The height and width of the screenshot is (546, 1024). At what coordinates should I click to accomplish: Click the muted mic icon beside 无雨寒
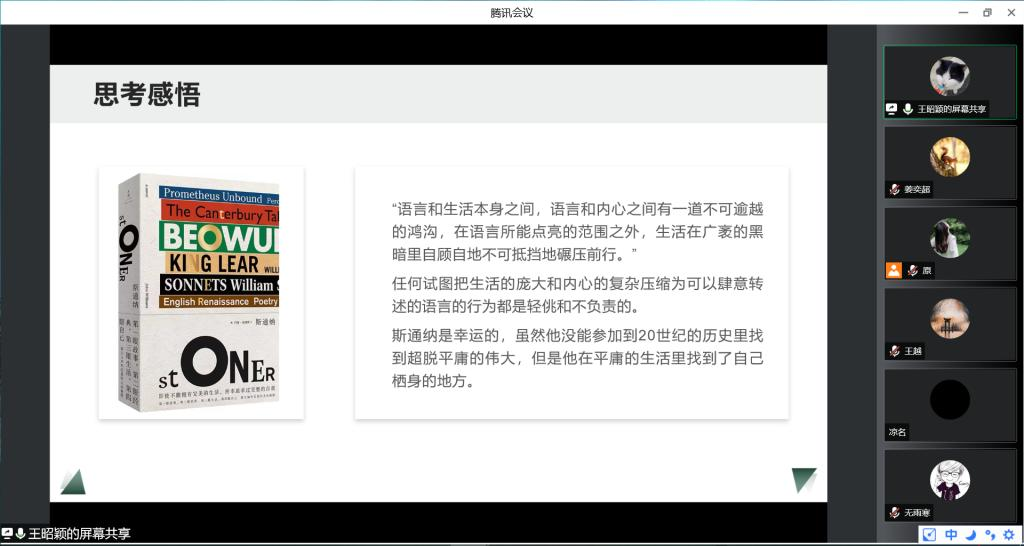tap(894, 513)
